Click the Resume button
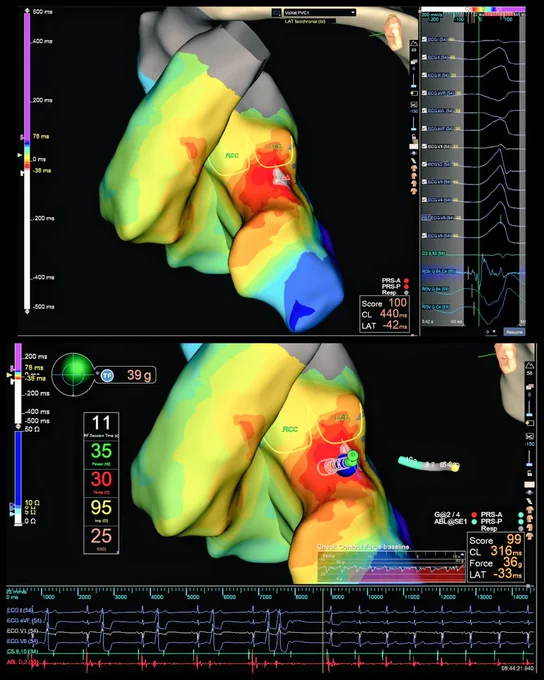 514,332
